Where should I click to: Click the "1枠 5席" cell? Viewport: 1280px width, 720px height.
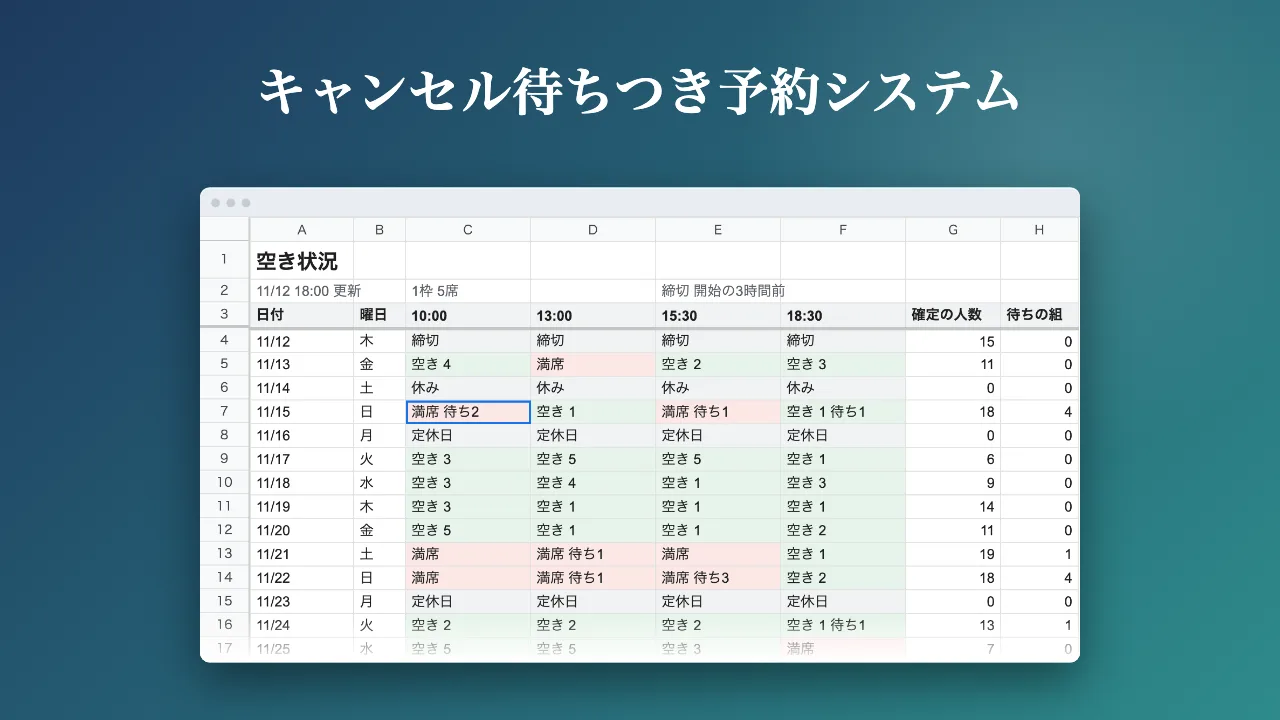tap(468, 291)
